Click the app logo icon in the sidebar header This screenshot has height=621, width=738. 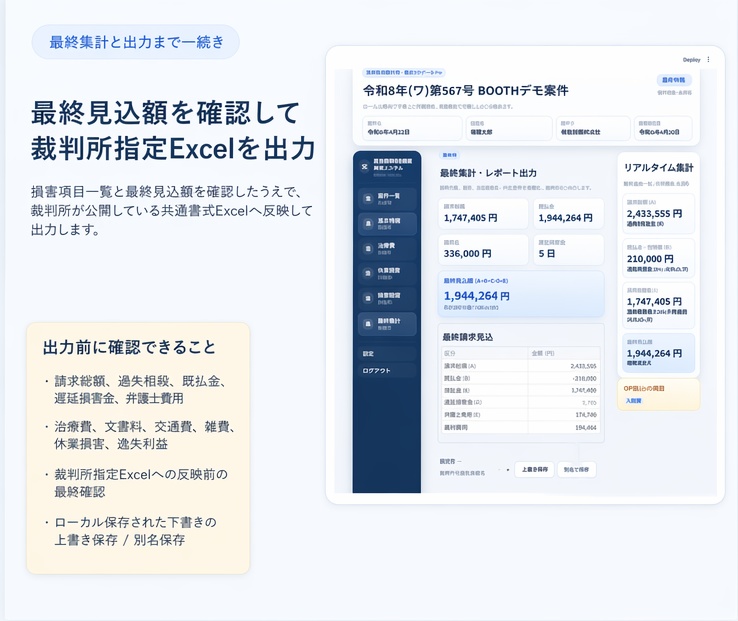(364, 167)
